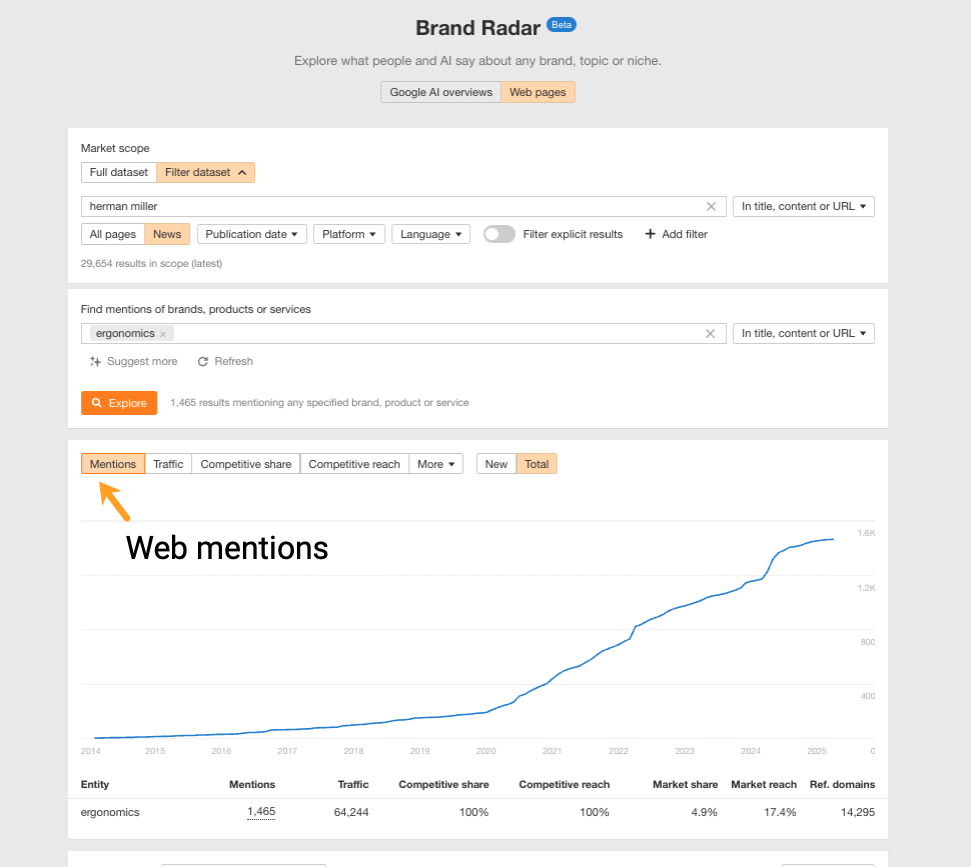971x867 pixels.
Task: Click the 2024 label on chart axis
Action: pos(751,751)
